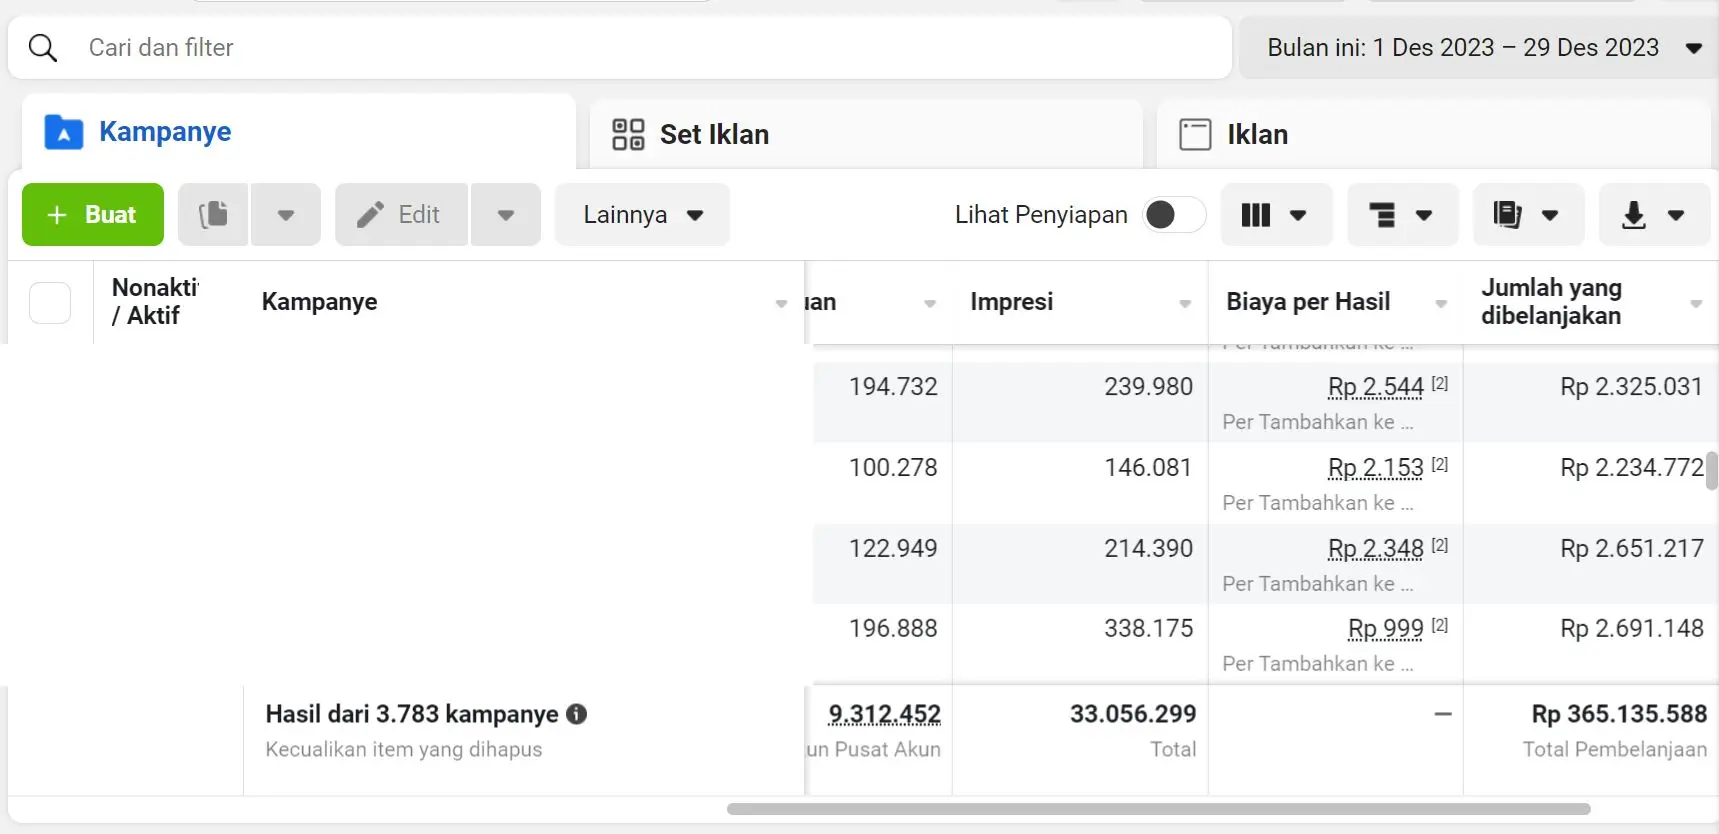The height and width of the screenshot is (834, 1719).
Task: Click the Iklan tab window icon
Action: coord(1195,134)
